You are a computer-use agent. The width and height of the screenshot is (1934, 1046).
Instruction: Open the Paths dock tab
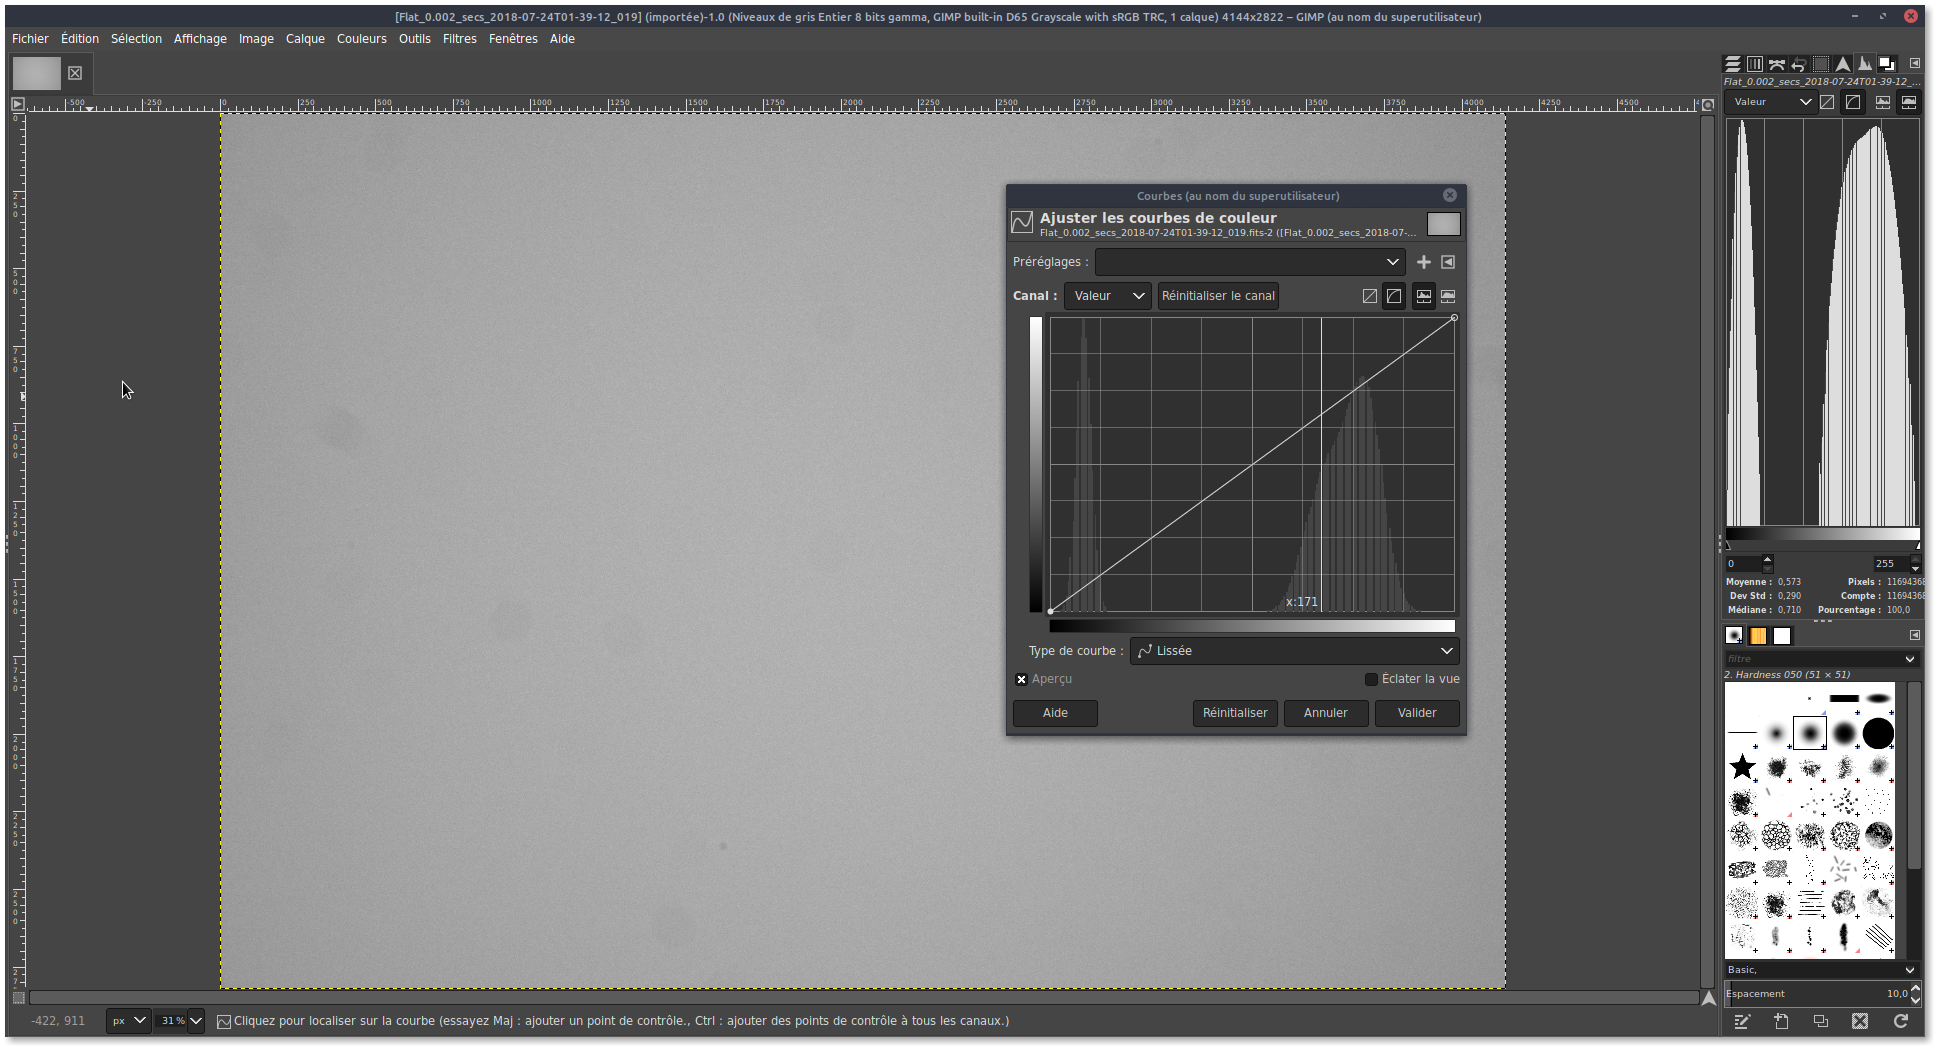pos(1777,64)
